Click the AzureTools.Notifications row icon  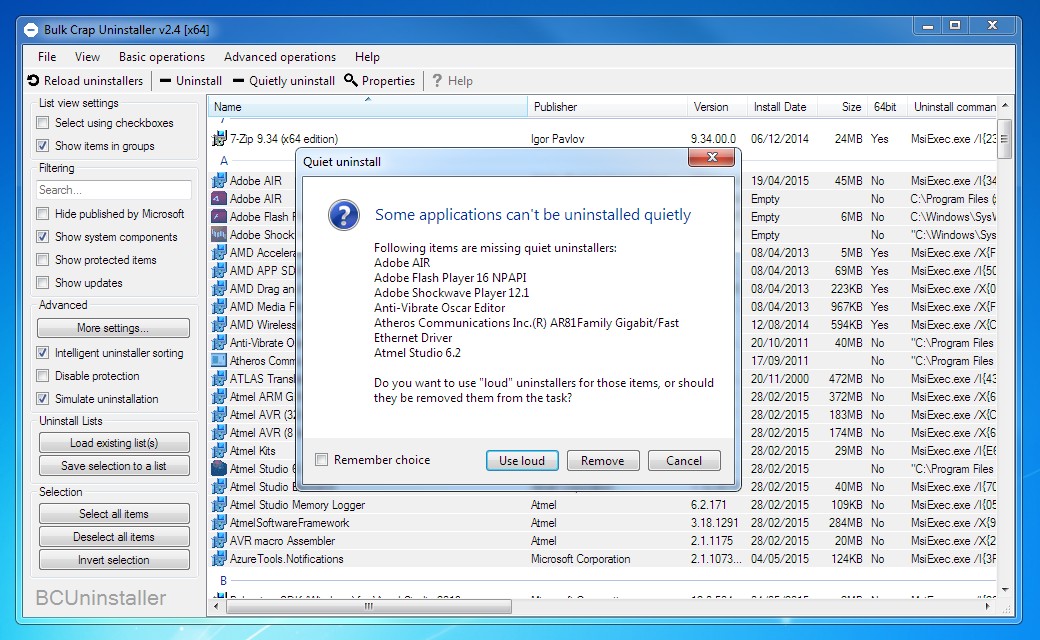click(219, 558)
